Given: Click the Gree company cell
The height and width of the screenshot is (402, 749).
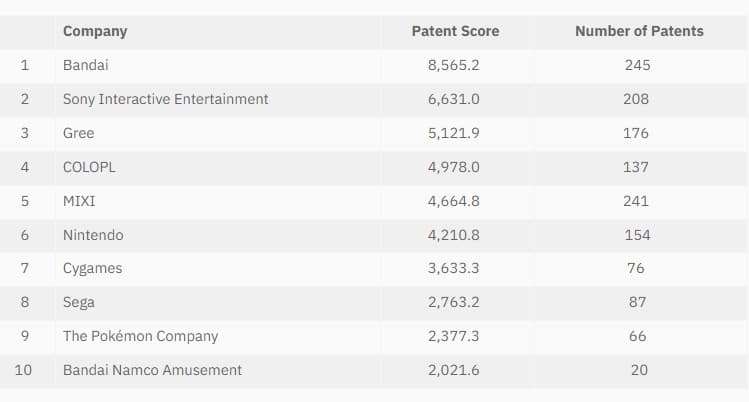Looking at the screenshot, I should pyautogui.click(x=78, y=133).
